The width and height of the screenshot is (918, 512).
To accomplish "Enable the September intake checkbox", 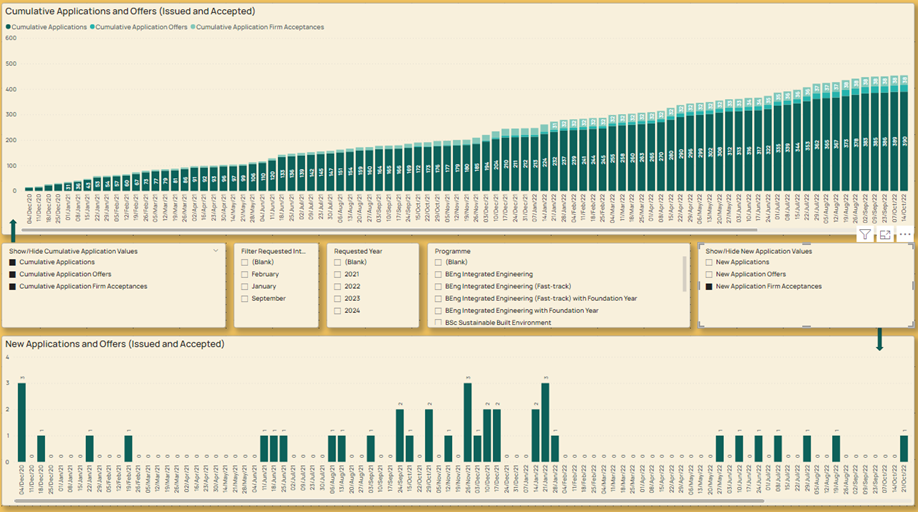I will tap(245, 299).
